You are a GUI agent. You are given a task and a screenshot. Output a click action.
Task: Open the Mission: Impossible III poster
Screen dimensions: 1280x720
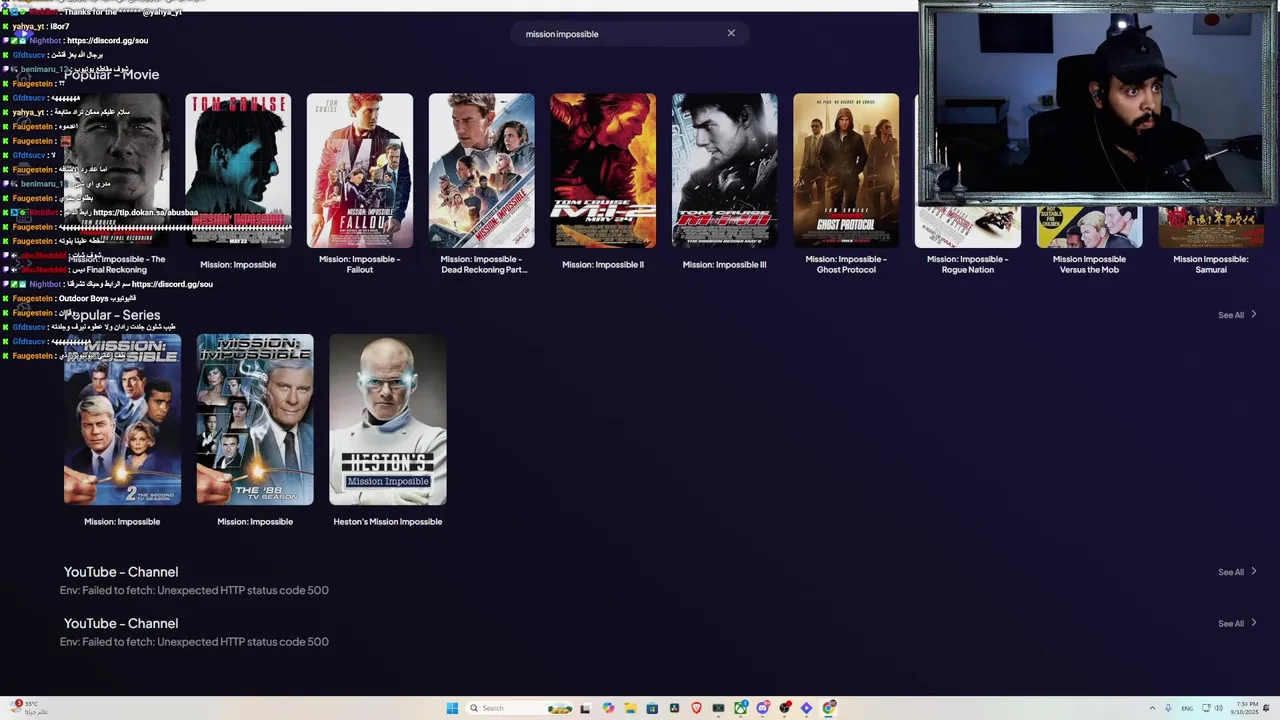click(724, 170)
